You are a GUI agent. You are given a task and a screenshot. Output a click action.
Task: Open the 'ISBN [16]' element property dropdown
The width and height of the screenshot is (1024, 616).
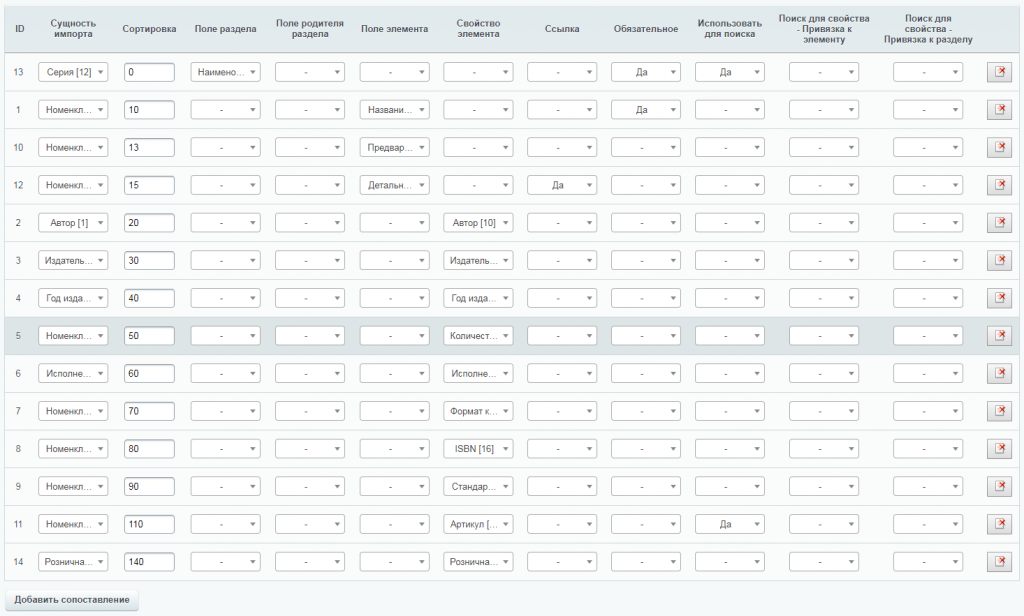478,449
